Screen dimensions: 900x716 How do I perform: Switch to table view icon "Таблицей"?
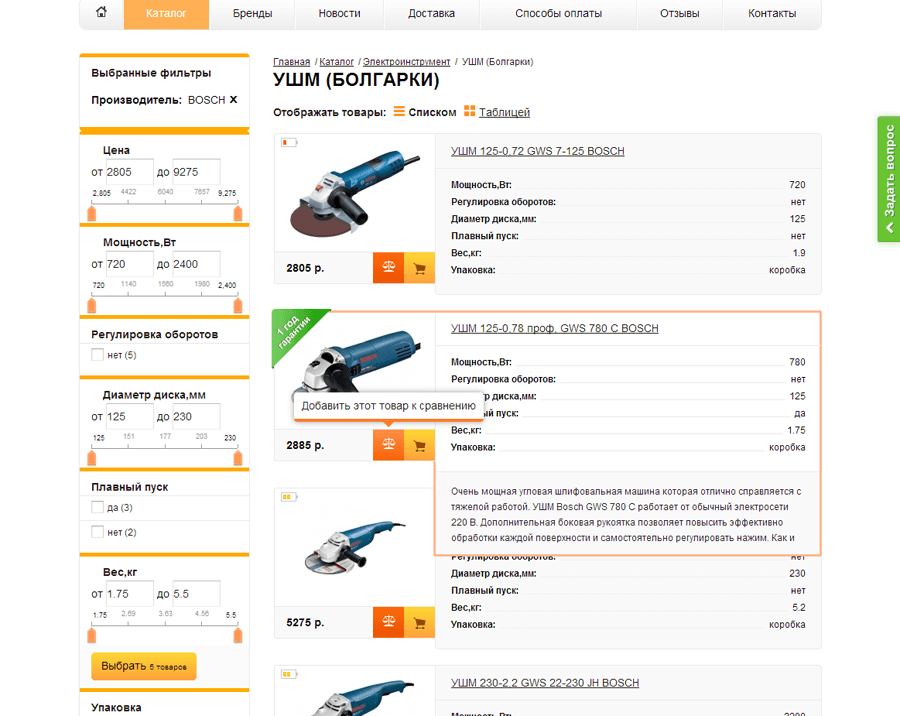coord(470,111)
